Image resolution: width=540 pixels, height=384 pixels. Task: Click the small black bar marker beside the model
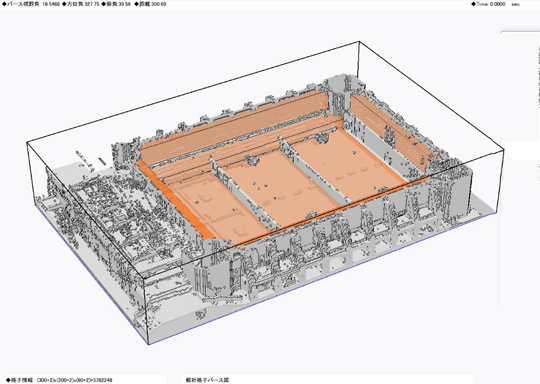pos(102,161)
